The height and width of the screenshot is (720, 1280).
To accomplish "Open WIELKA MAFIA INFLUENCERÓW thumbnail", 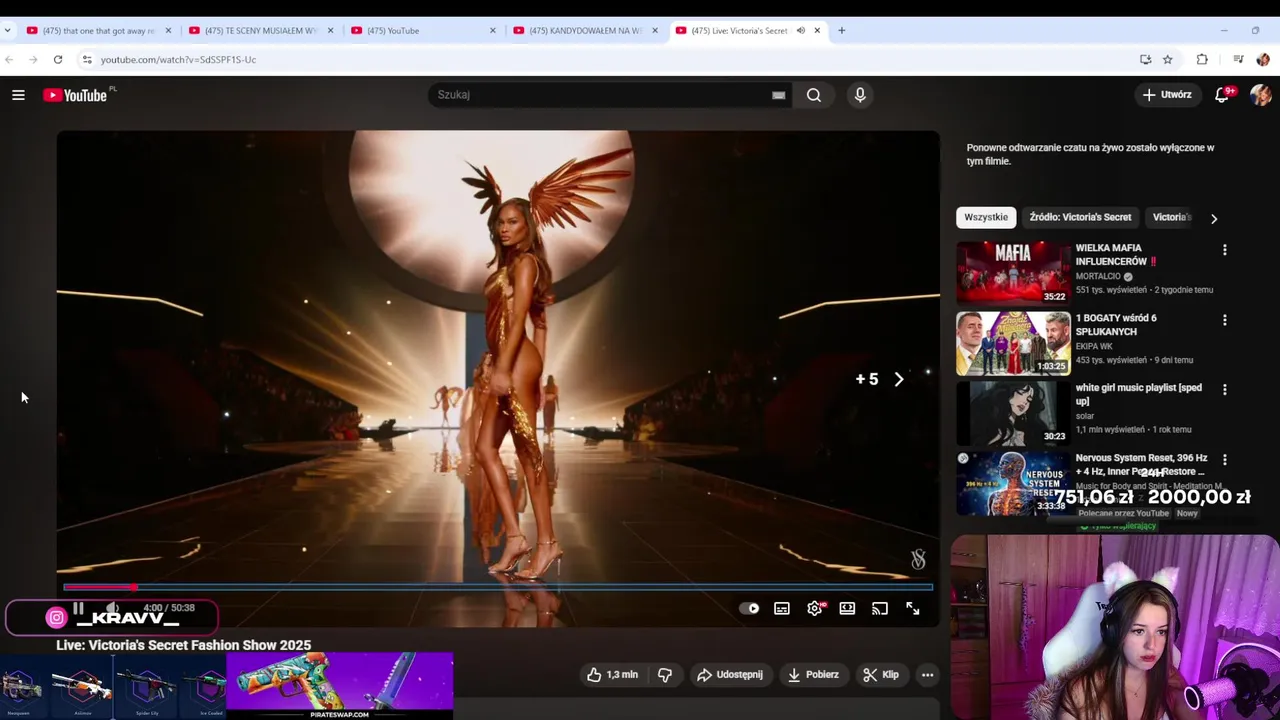I will coord(1013,272).
